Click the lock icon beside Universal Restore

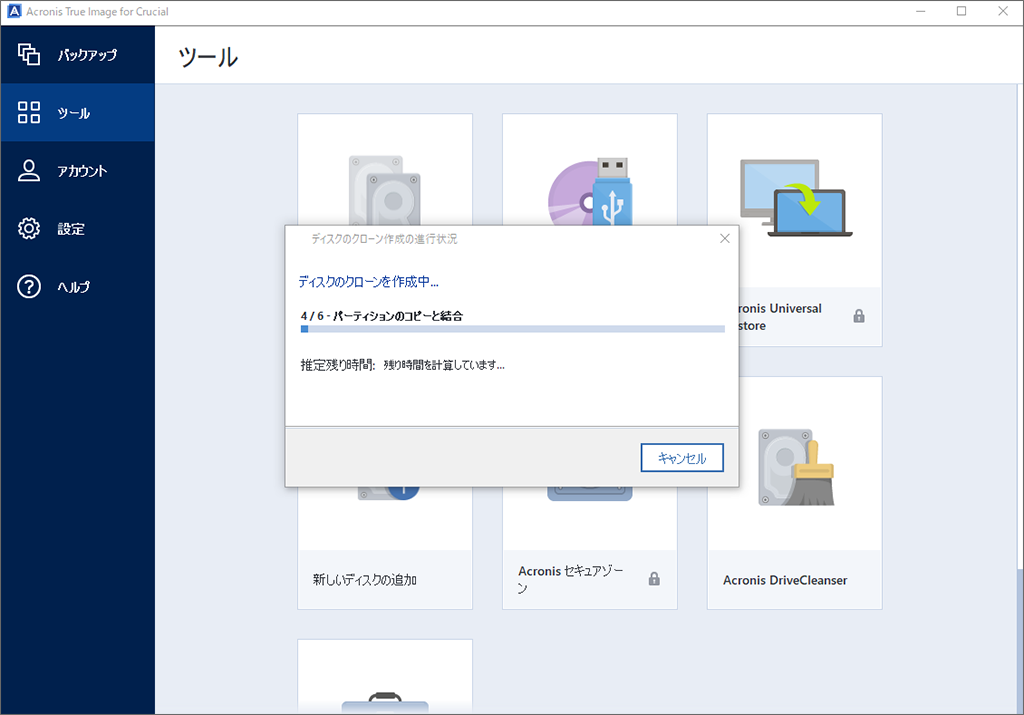click(859, 316)
